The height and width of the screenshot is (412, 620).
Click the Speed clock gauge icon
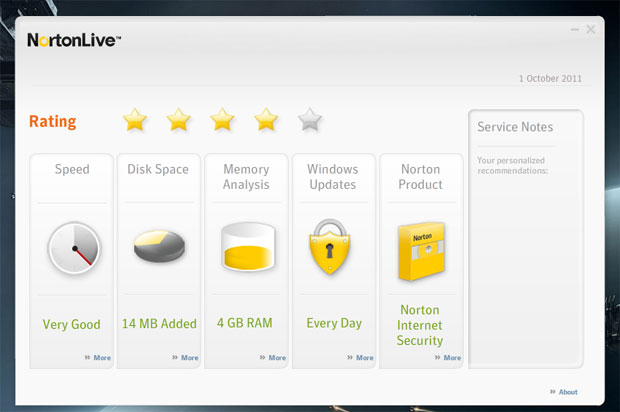[74, 248]
